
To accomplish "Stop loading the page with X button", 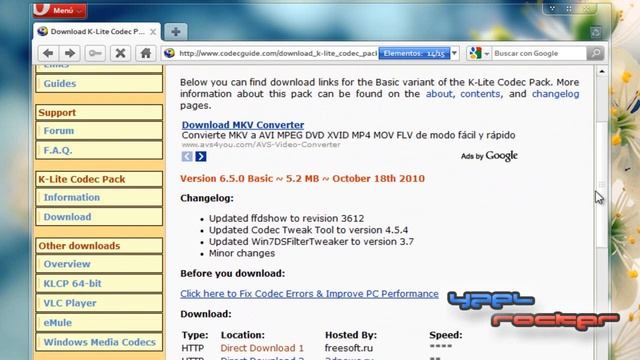I will tap(120, 53).
